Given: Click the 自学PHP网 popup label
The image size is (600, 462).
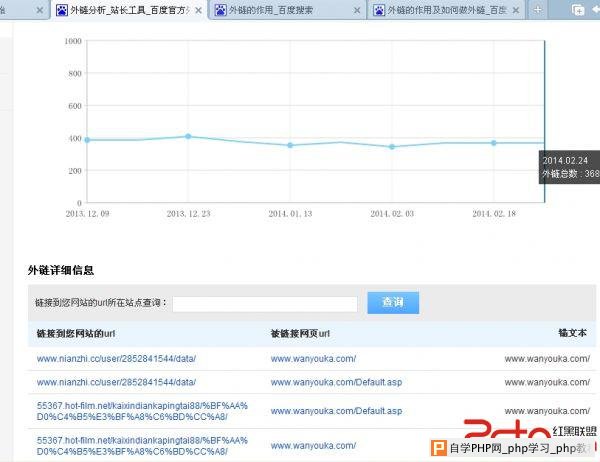Looking at the screenshot, I should click(520, 448).
